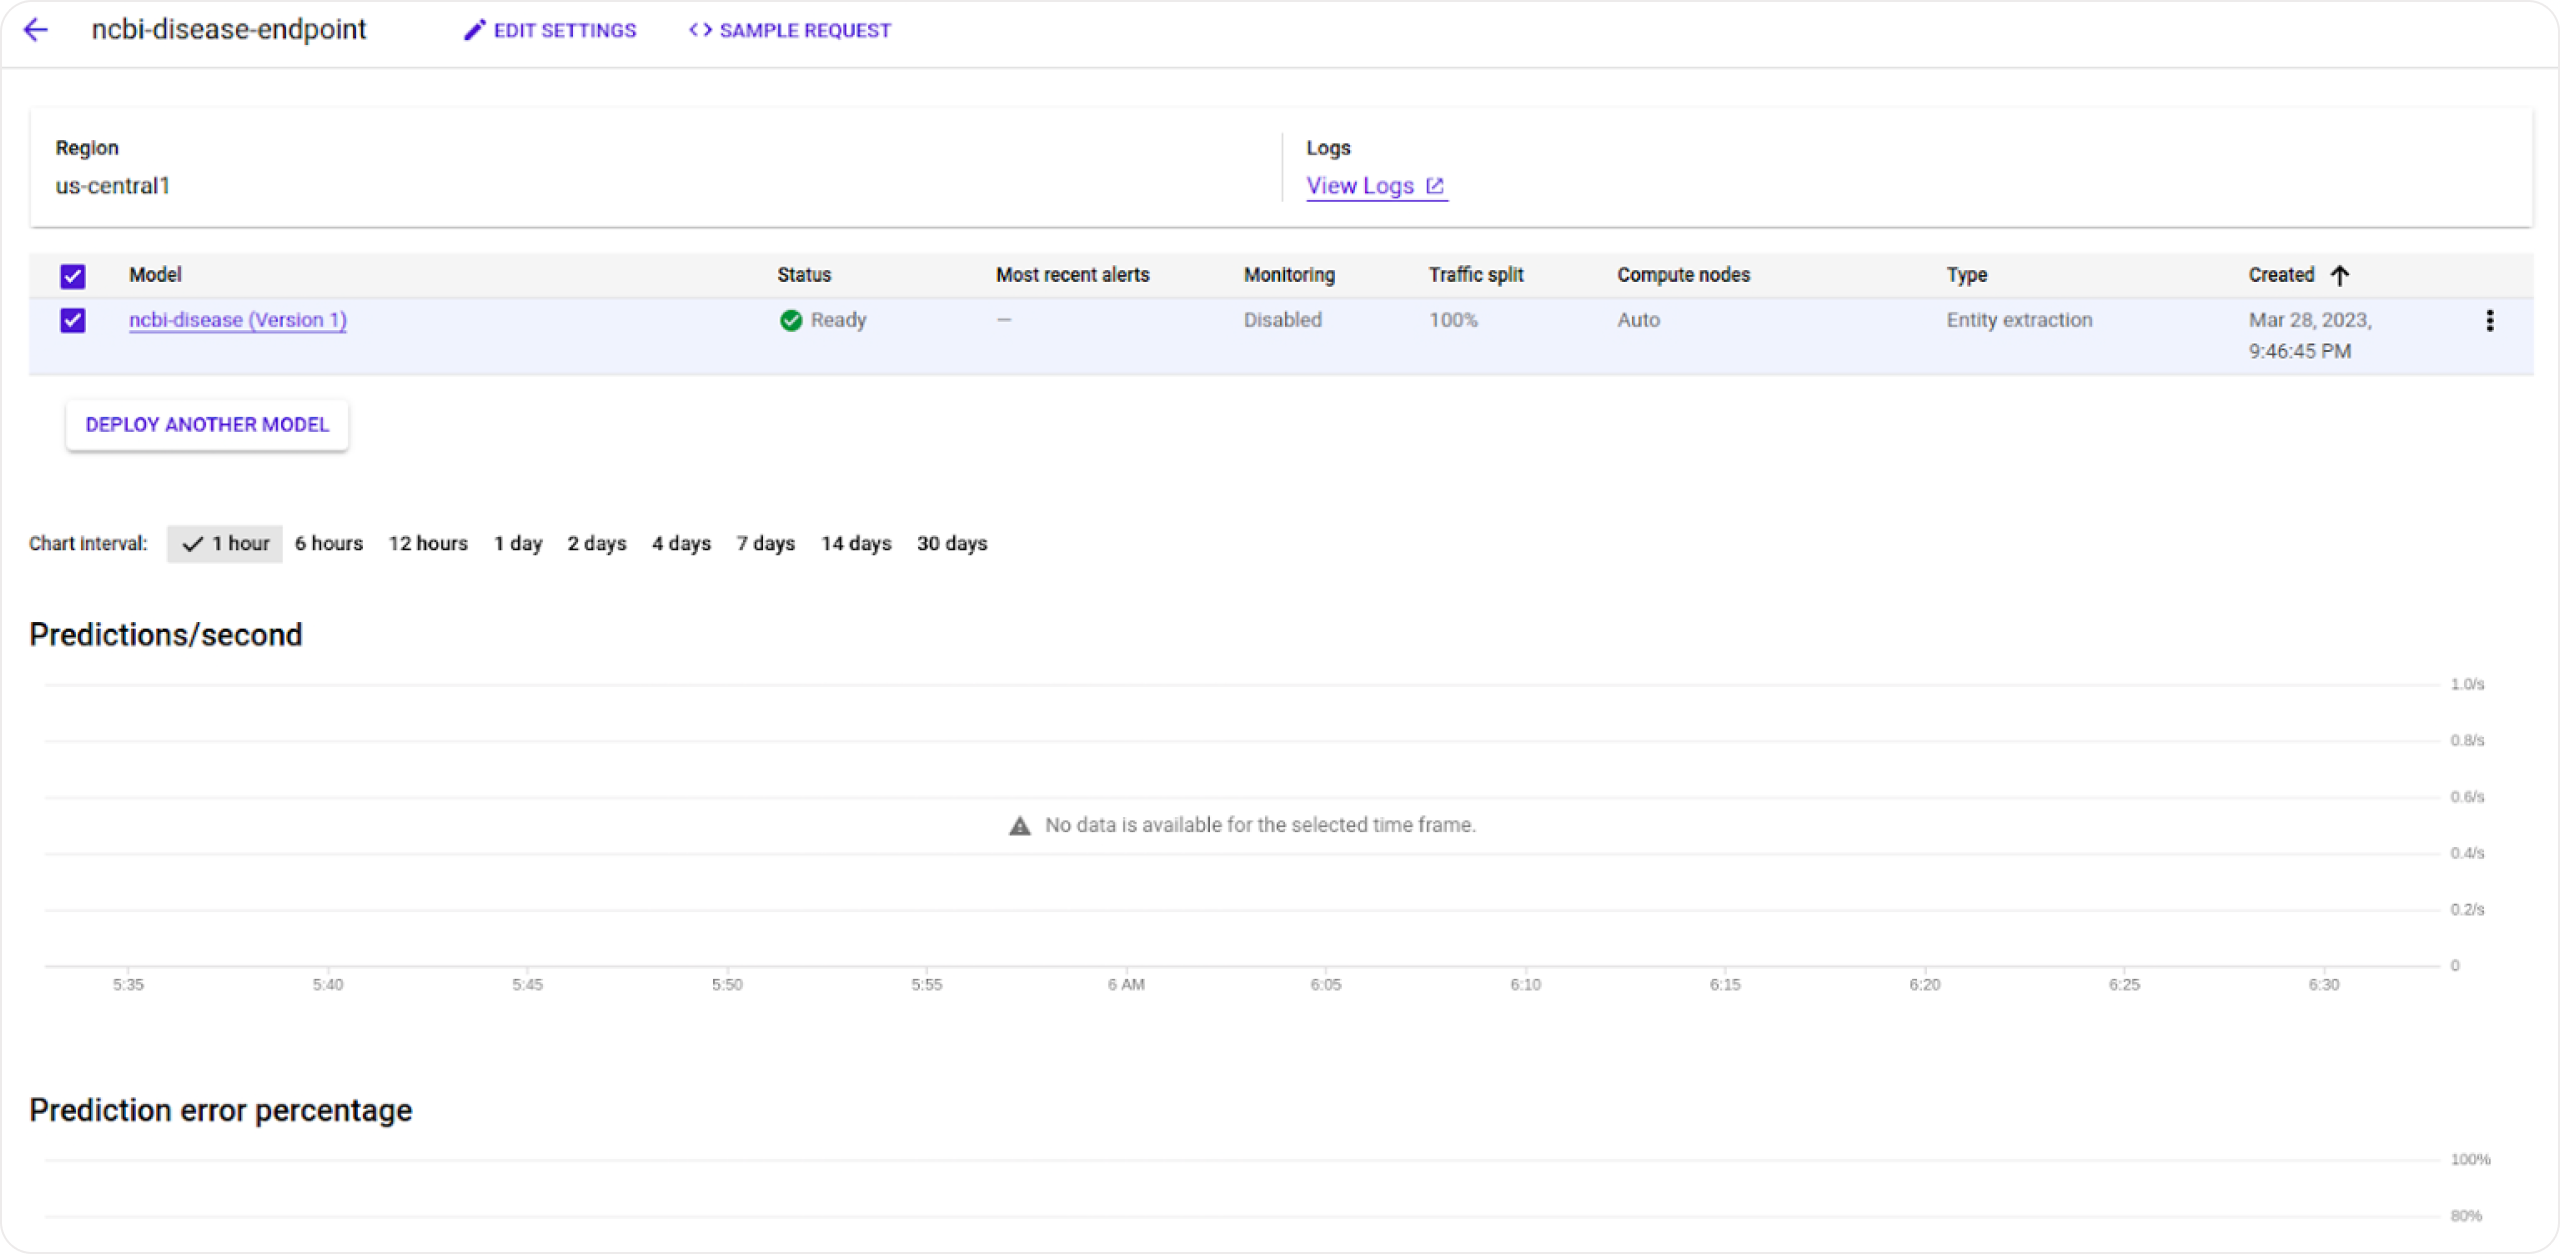Click the external-link icon beside View Logs
Image resolution: width=2560 pixels, height=1254 pixels.
(1436, 185)
